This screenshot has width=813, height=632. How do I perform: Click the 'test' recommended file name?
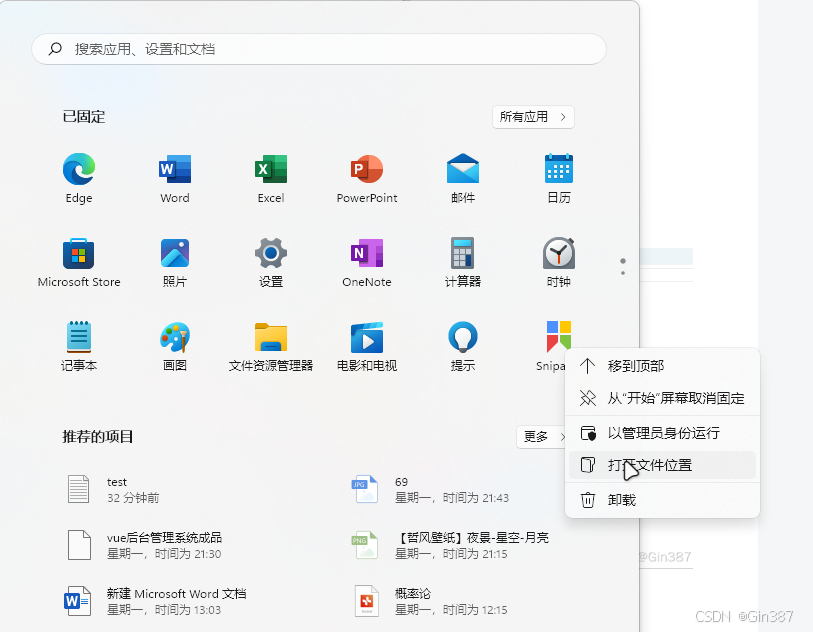point(117,482)
